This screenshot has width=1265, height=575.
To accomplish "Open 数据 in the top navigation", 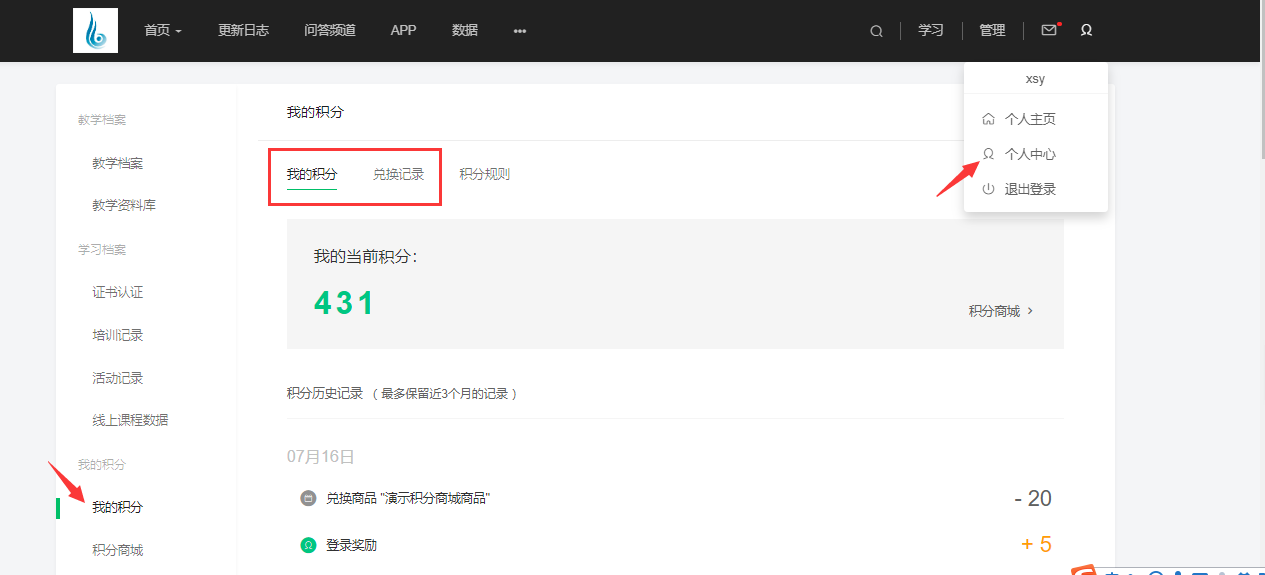I will pos(465,30).
